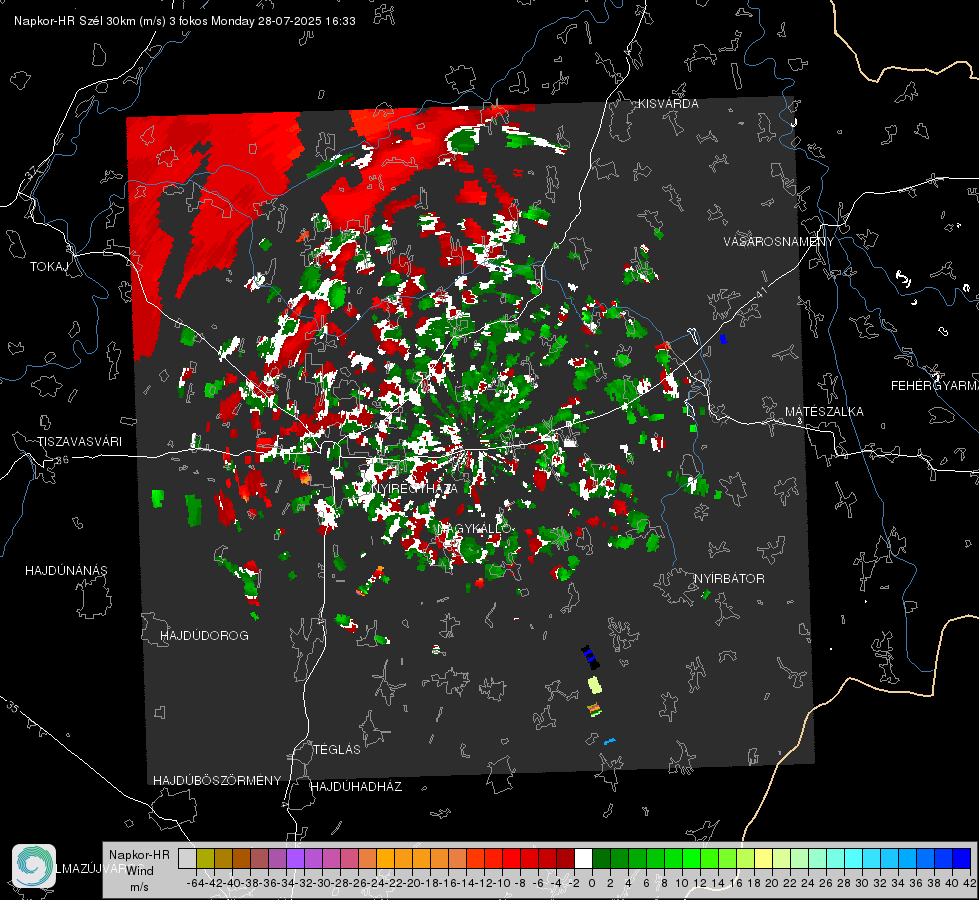The height and width of the screenshot is (900, 979).
Task: Pick the olive swatch next to the grey one
Action: pos(205,858)
